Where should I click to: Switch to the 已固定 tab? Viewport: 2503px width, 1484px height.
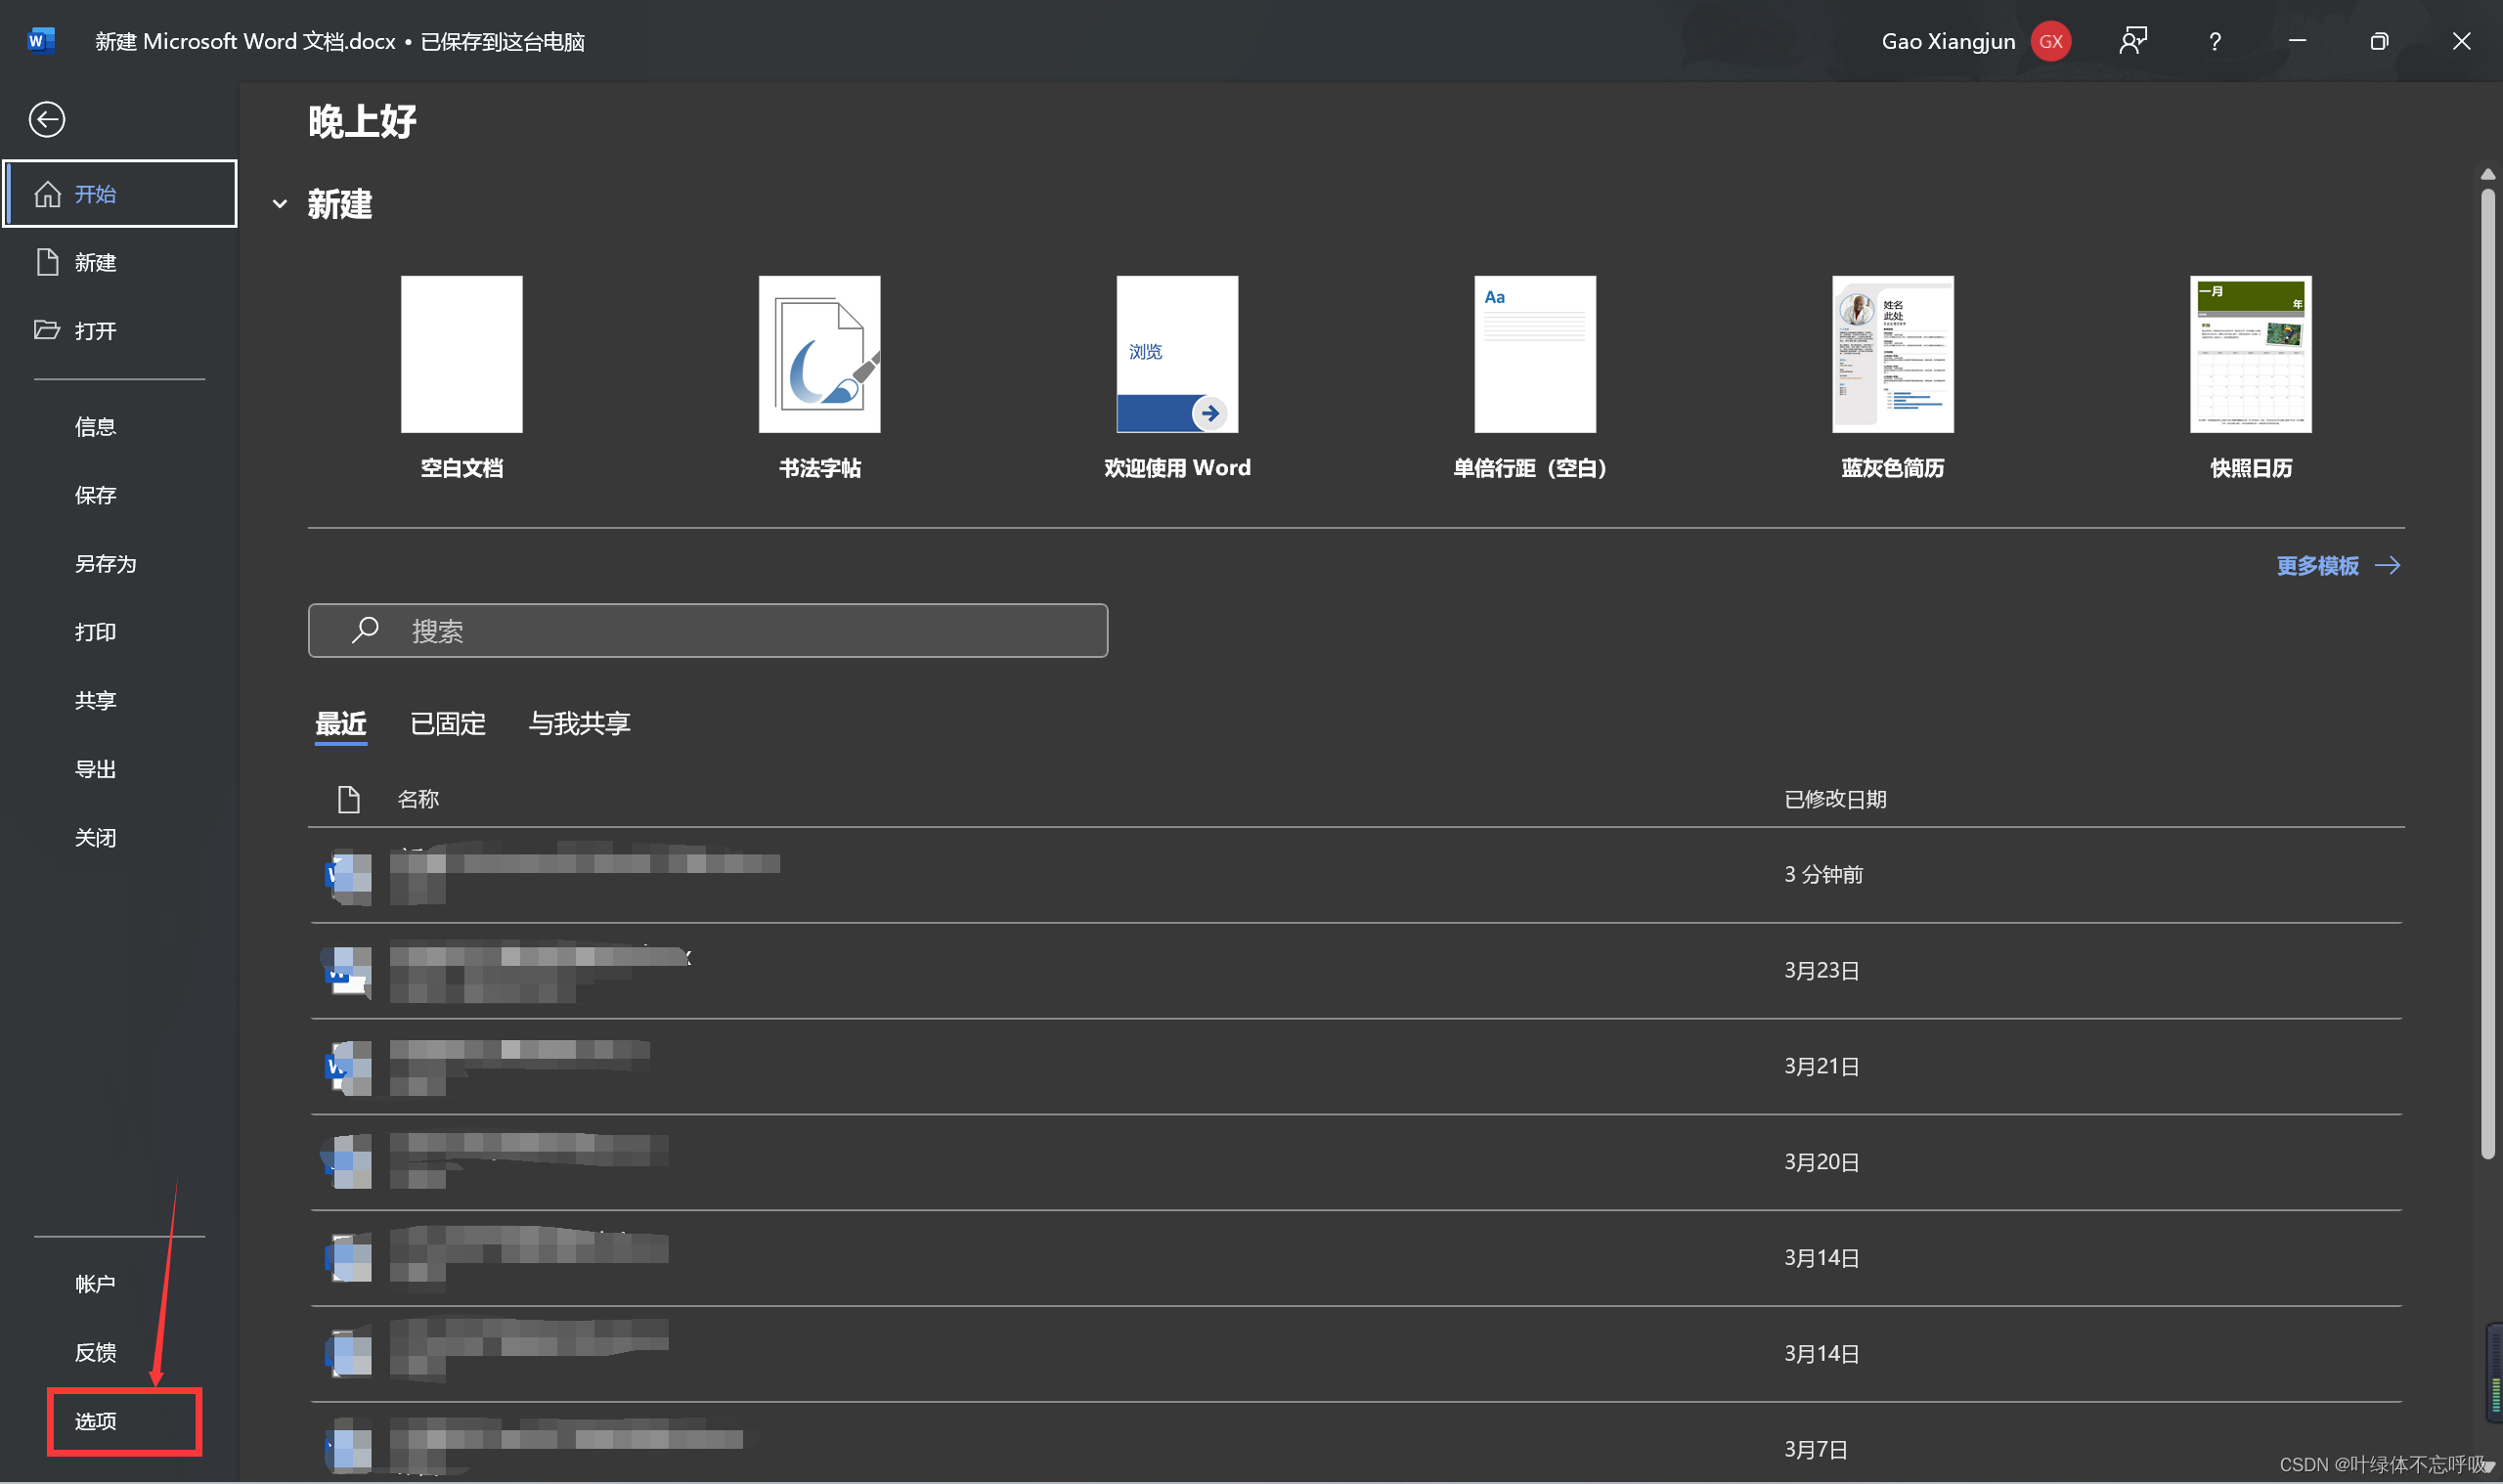tap(447, 723)
